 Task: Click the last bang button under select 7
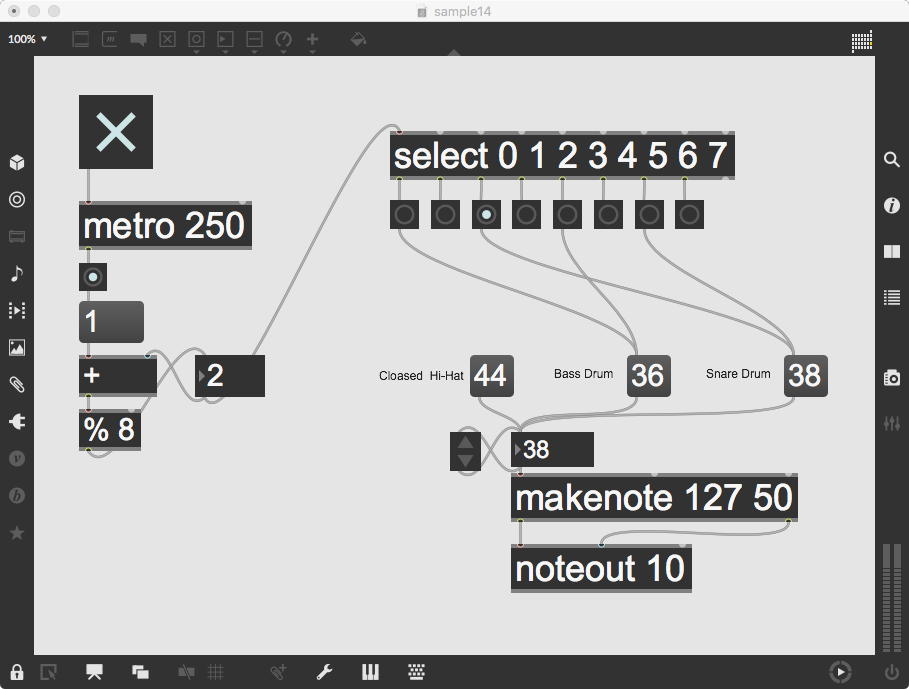click(x=689, y=214)
